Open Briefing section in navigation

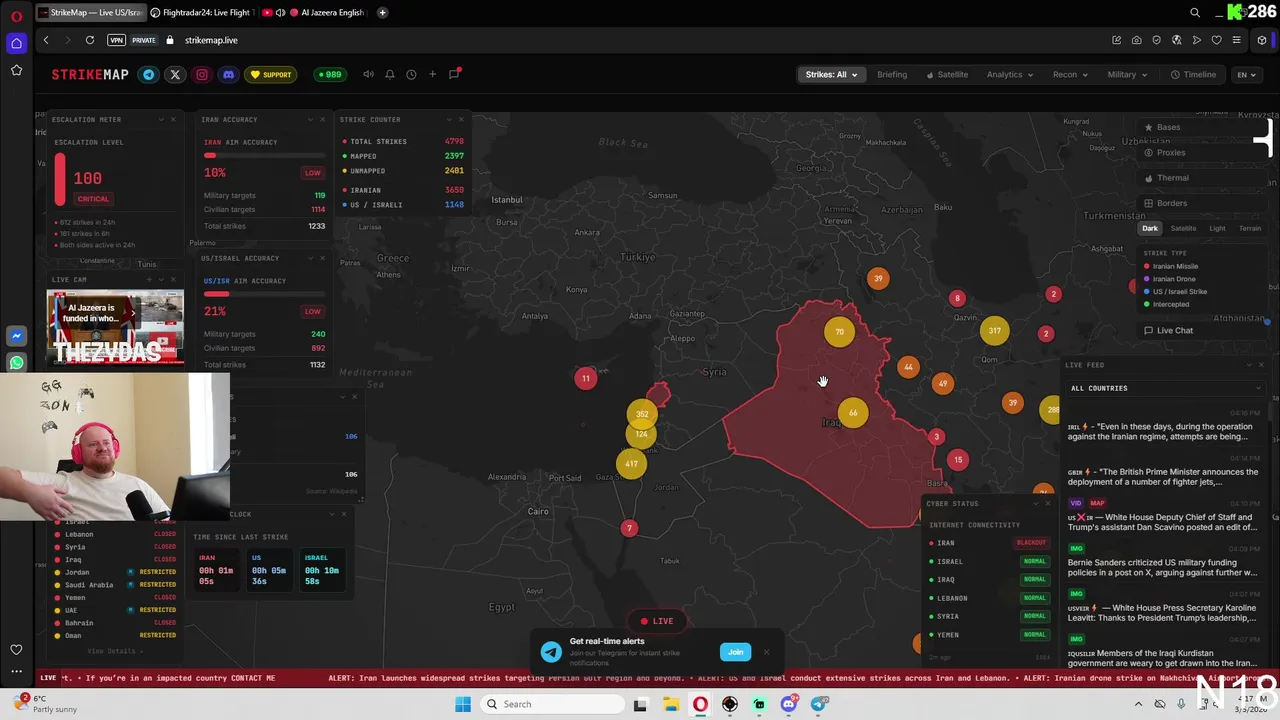coord(892,74)
